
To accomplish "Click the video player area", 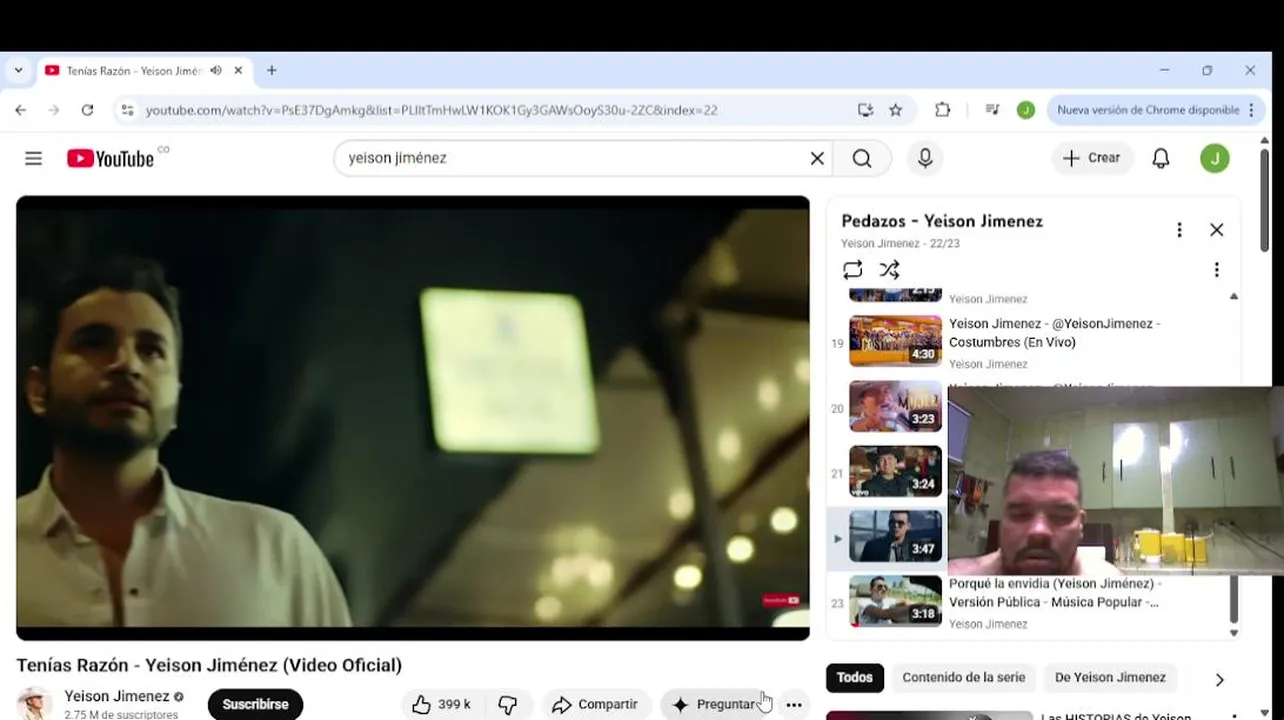I will coord(413,418).
